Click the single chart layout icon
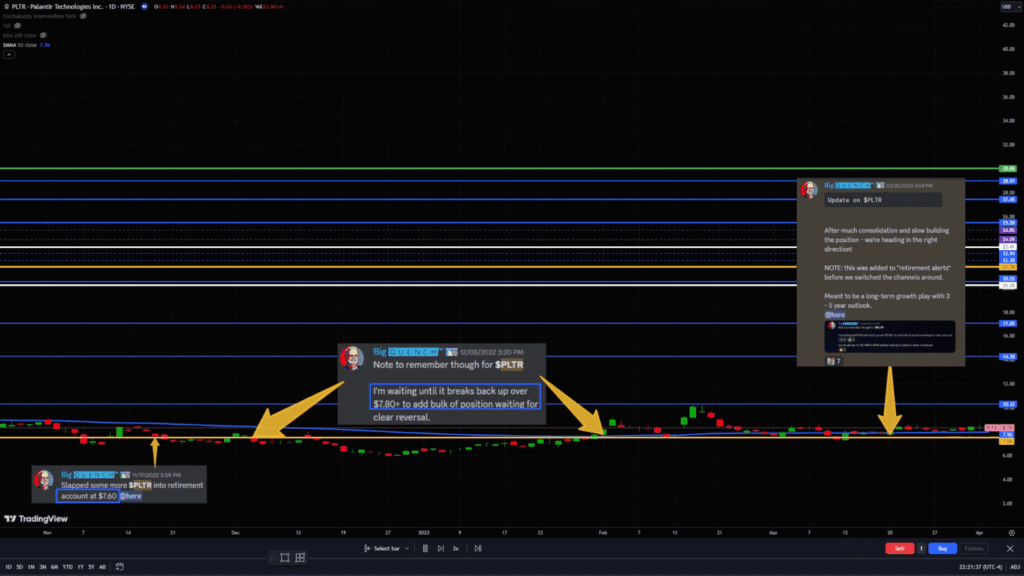 pos(284,557)
